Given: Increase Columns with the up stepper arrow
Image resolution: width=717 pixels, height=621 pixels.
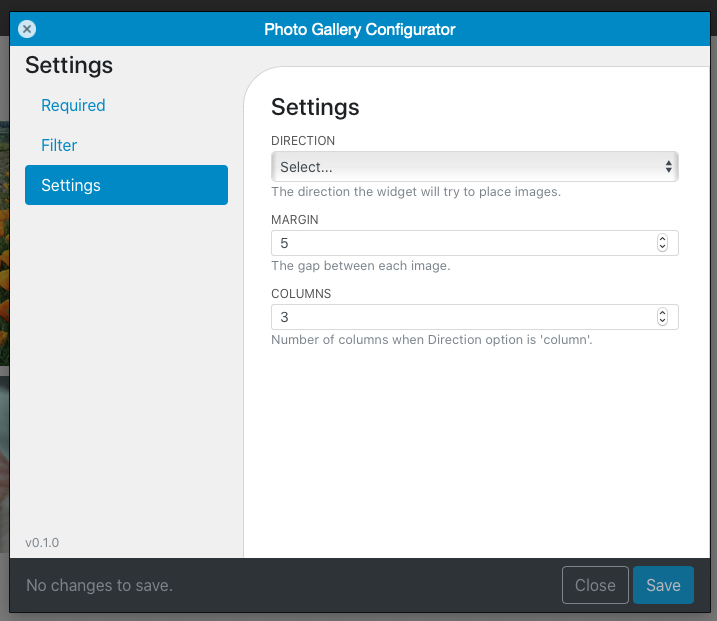Looking at the screenshot, I should (662, 313).
